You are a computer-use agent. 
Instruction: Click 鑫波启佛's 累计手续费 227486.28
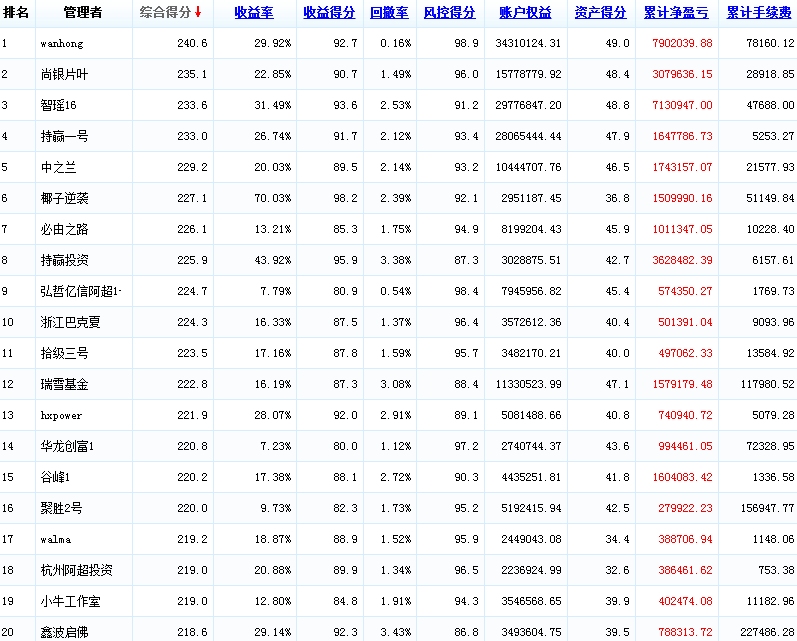click(767, 632)
